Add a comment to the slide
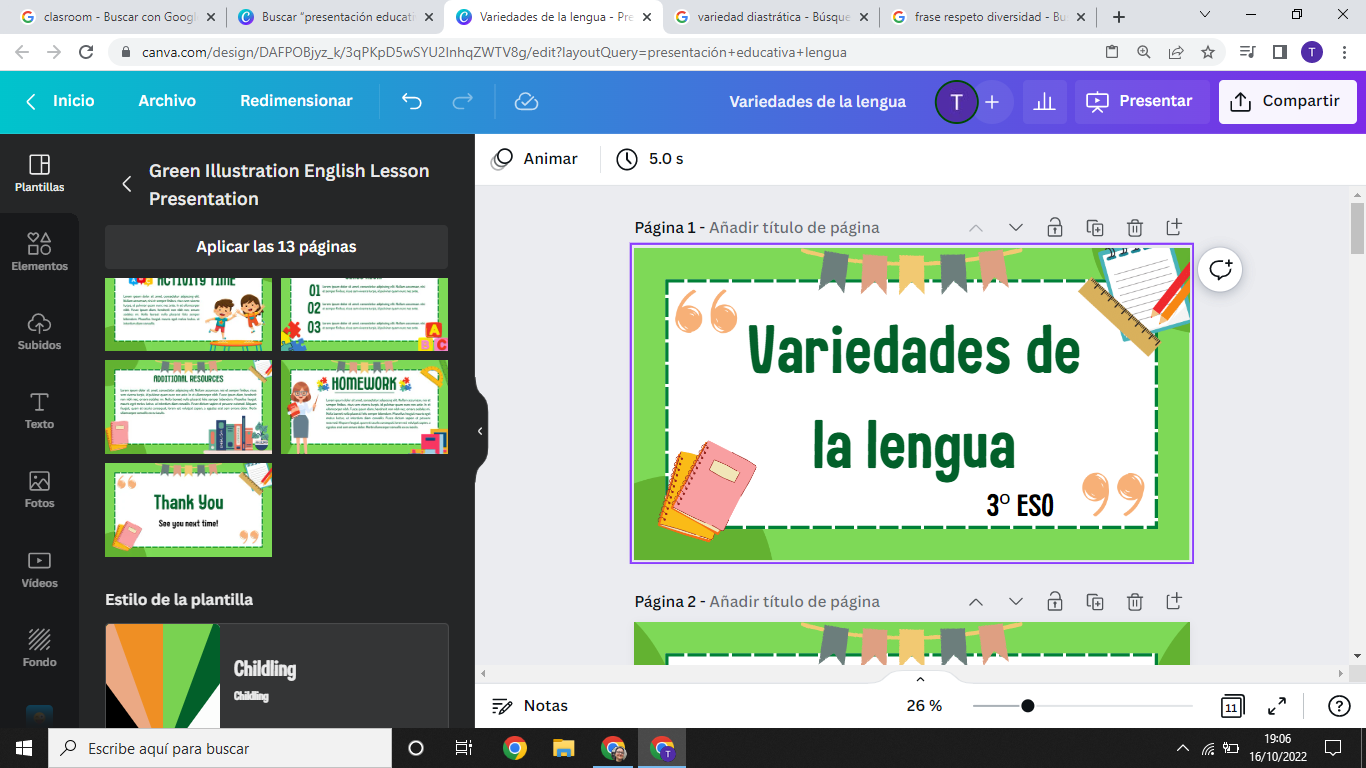Image resolution: width=1366 pixels, height=768 pixels. pos(1220,269)
